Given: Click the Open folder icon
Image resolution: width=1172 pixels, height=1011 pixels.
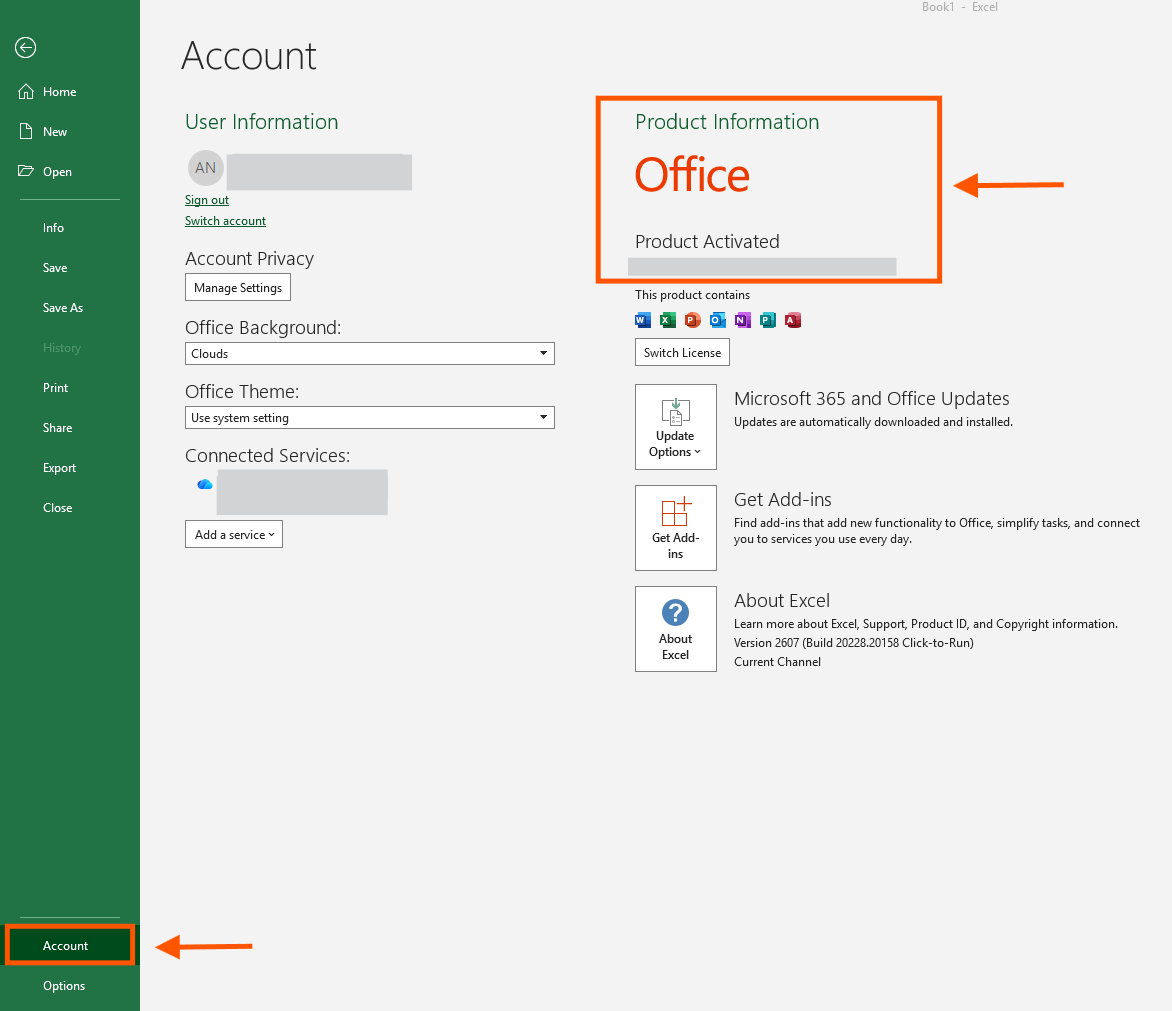Looking at the screenshot, I should tap(26, 171).
